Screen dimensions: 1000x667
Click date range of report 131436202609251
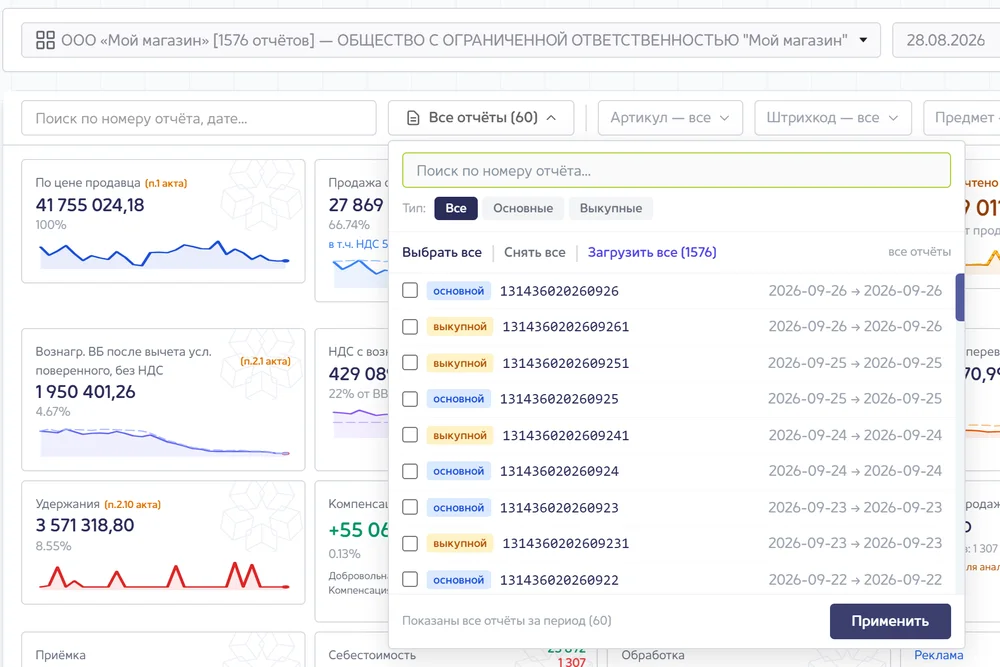click(855, 363)
